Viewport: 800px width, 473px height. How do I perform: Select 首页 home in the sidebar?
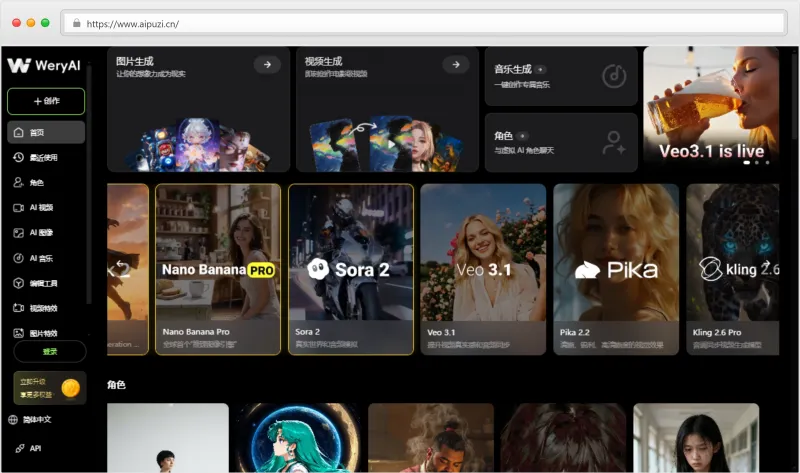[x=45, y=132]
